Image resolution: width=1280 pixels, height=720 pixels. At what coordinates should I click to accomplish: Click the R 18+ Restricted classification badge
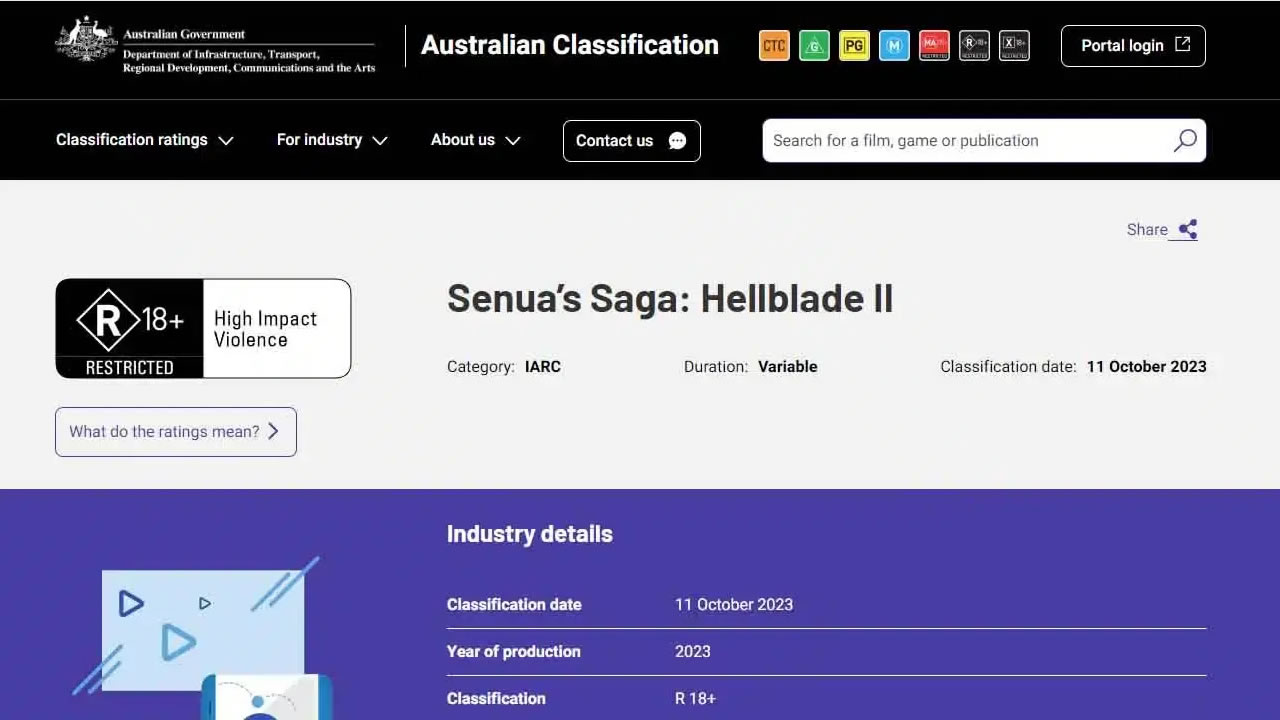(x=203, y=328)
